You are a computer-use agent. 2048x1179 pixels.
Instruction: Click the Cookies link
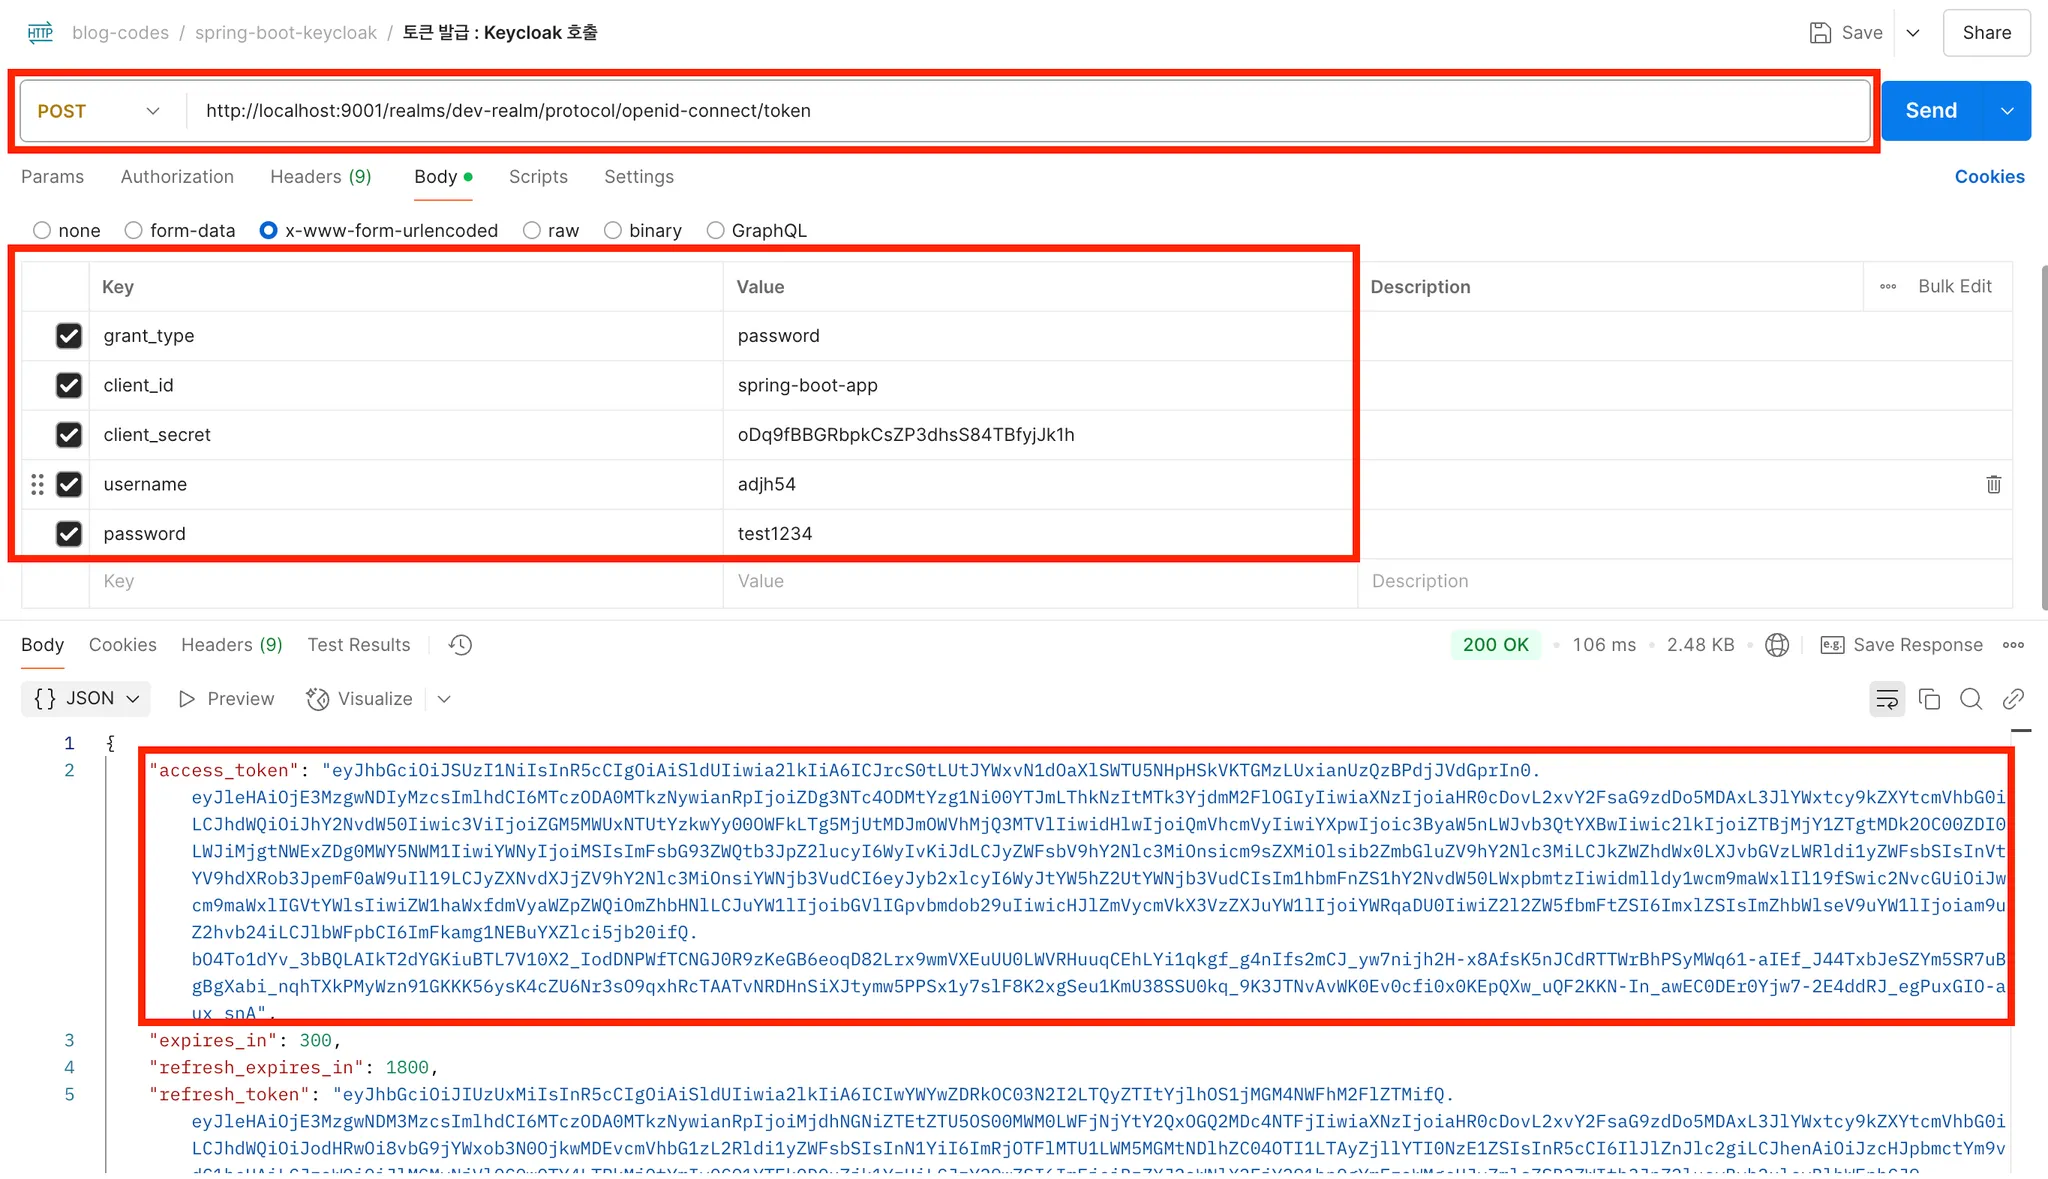point(1989,177)
